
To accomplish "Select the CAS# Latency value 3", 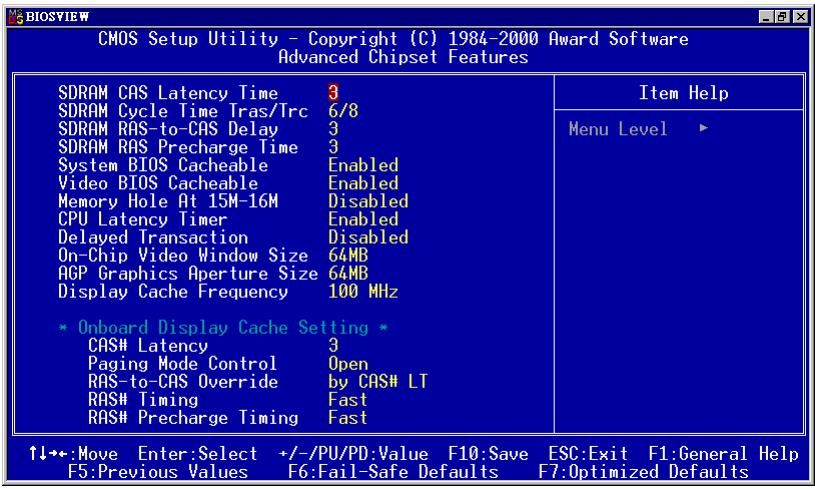I will (333, 346).
